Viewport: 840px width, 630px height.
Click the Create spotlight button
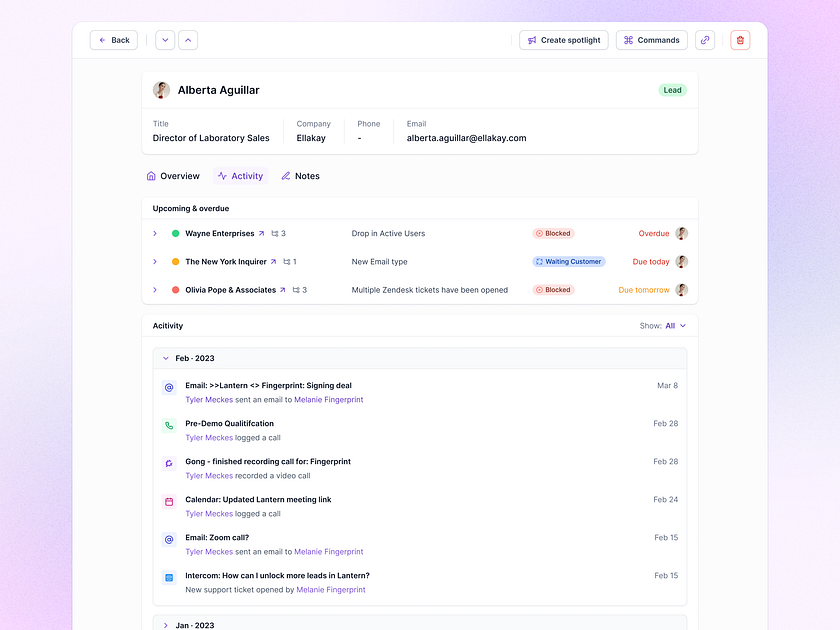[563, 40]
